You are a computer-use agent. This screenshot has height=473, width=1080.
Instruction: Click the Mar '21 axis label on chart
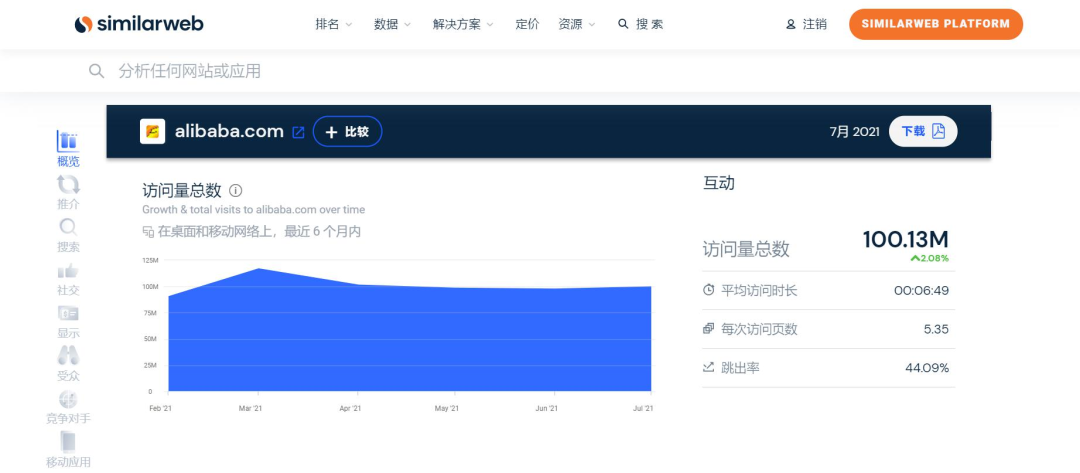click(250, 408)
